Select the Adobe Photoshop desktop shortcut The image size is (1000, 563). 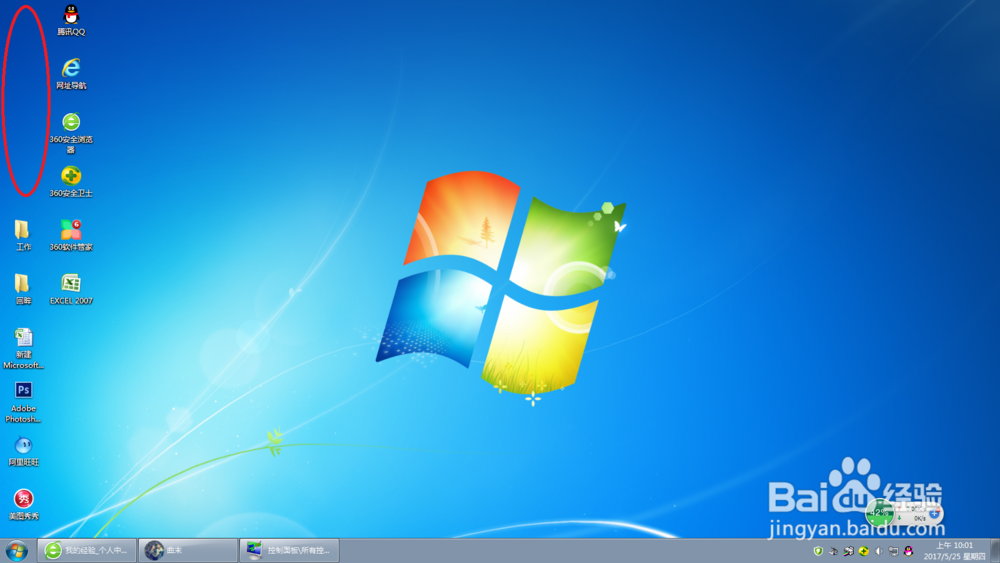[x=23, y=402]
